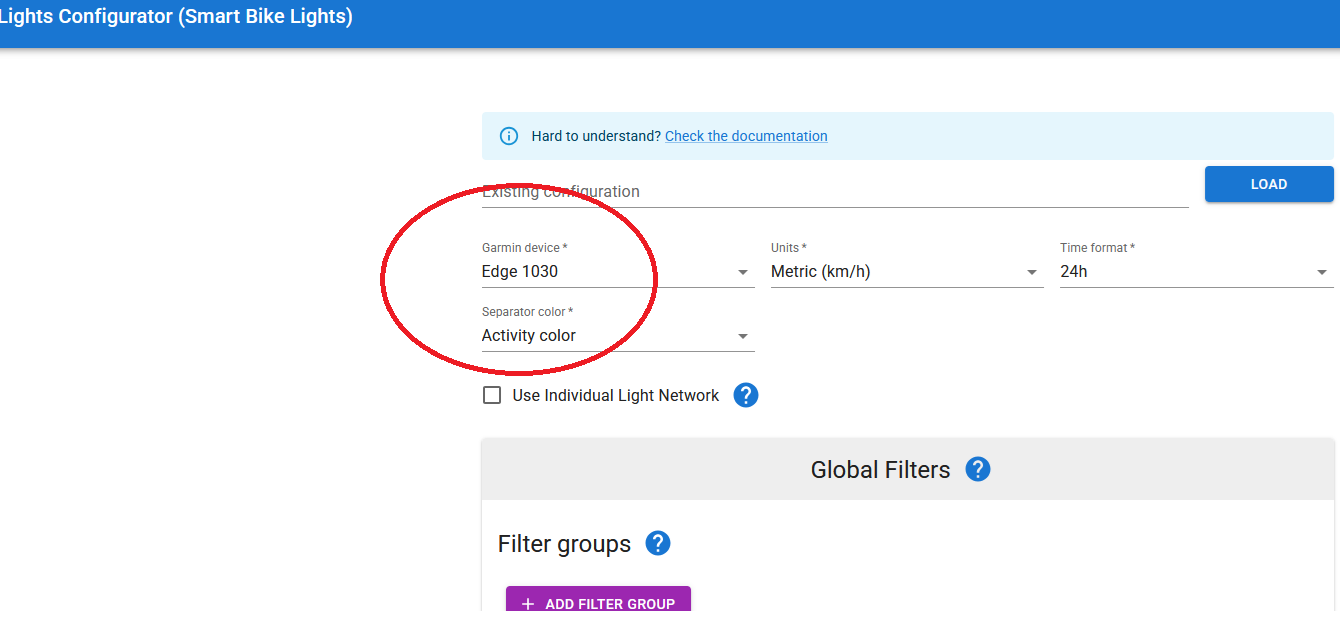Viewport: 1340px width, 625px height.
Task: Open the Metric (km/h) units selection
Action: click(890, 272)
